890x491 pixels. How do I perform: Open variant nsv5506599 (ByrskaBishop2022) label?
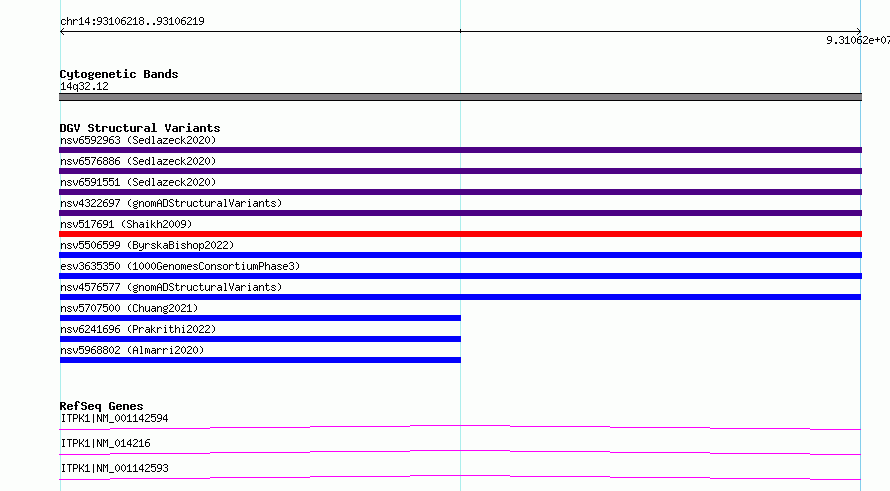click(x=147, y=245)
